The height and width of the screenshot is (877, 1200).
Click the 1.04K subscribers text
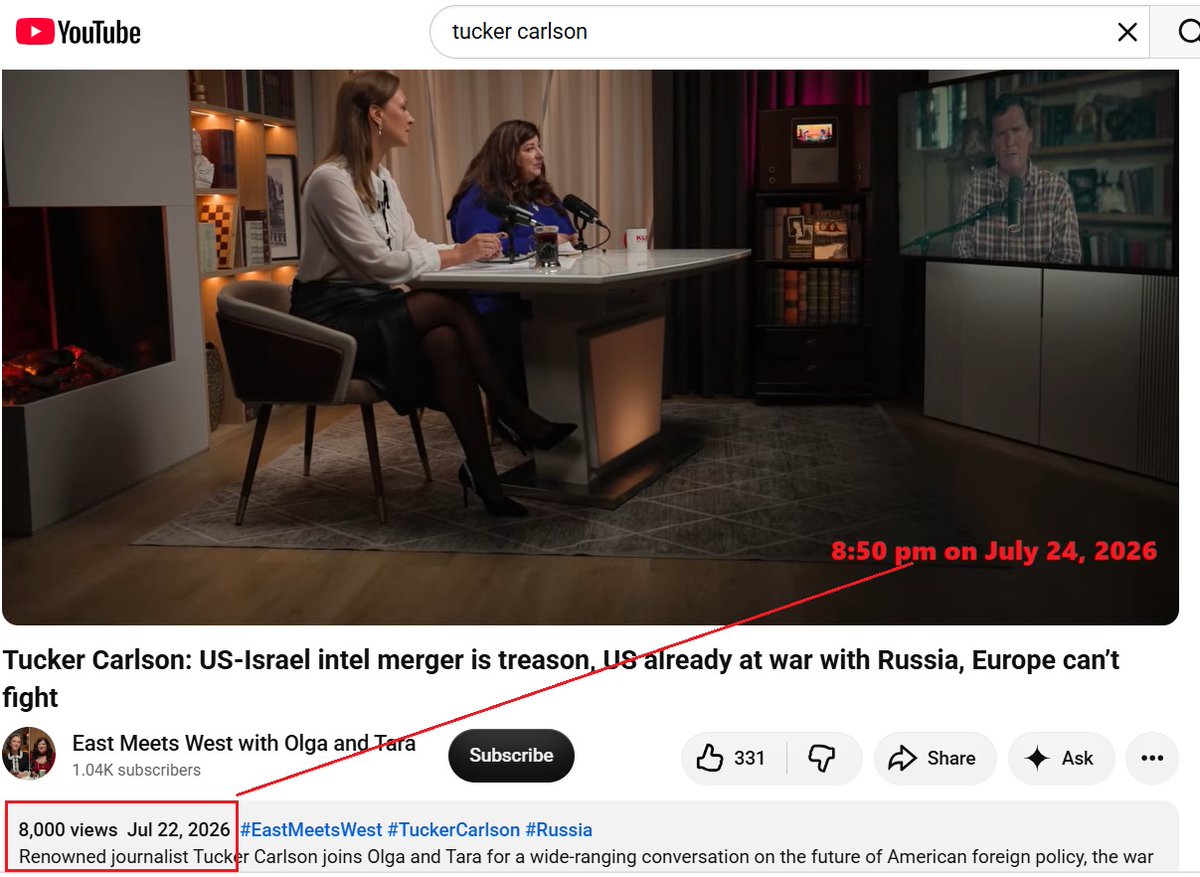tap(136, 770)
